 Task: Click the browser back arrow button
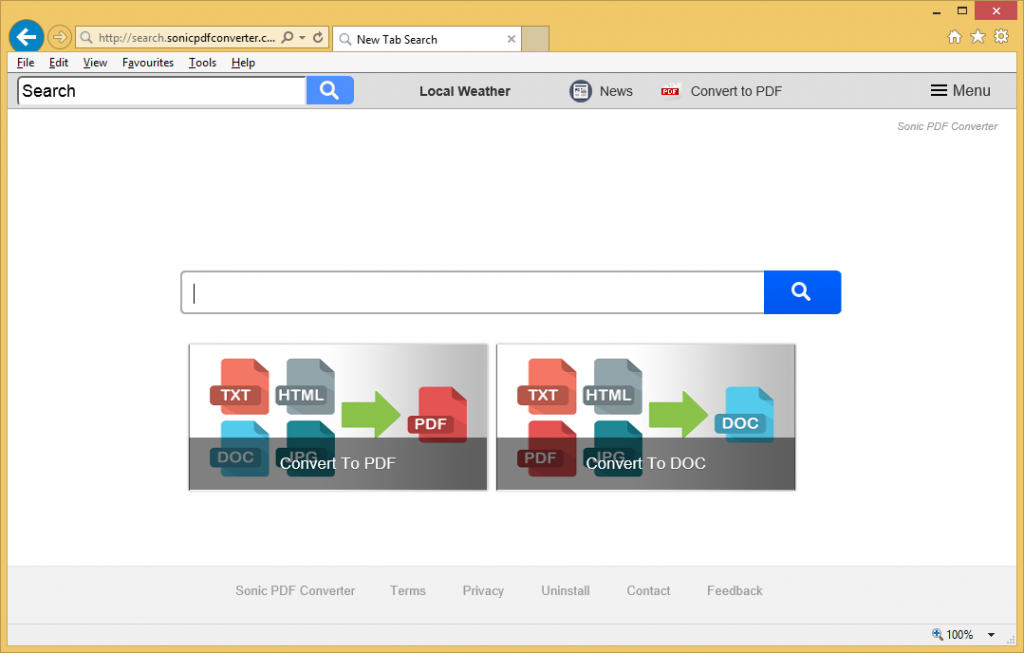26,37
